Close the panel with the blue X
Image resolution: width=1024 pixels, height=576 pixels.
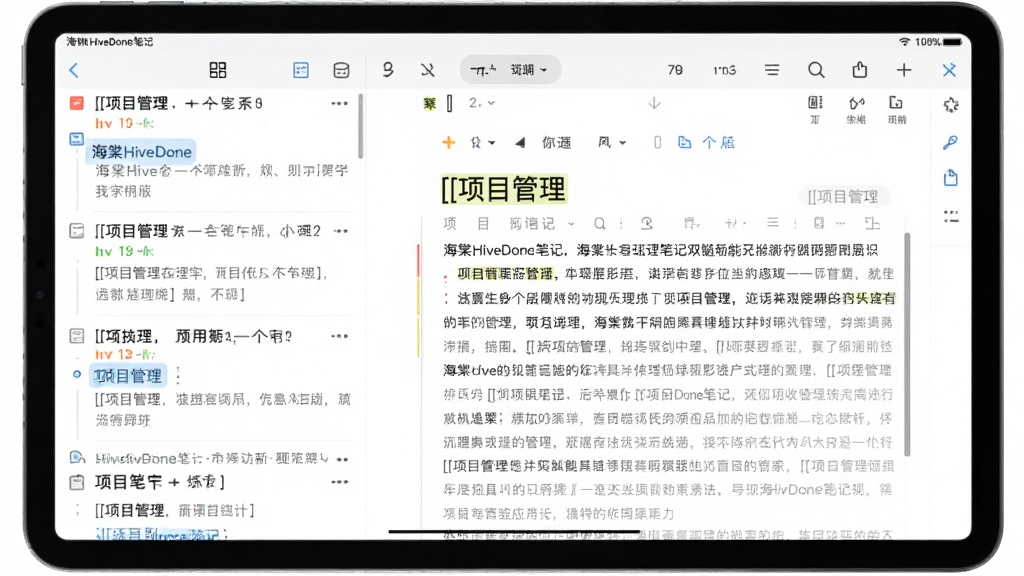pyautogui.click(x=949, y=70)
